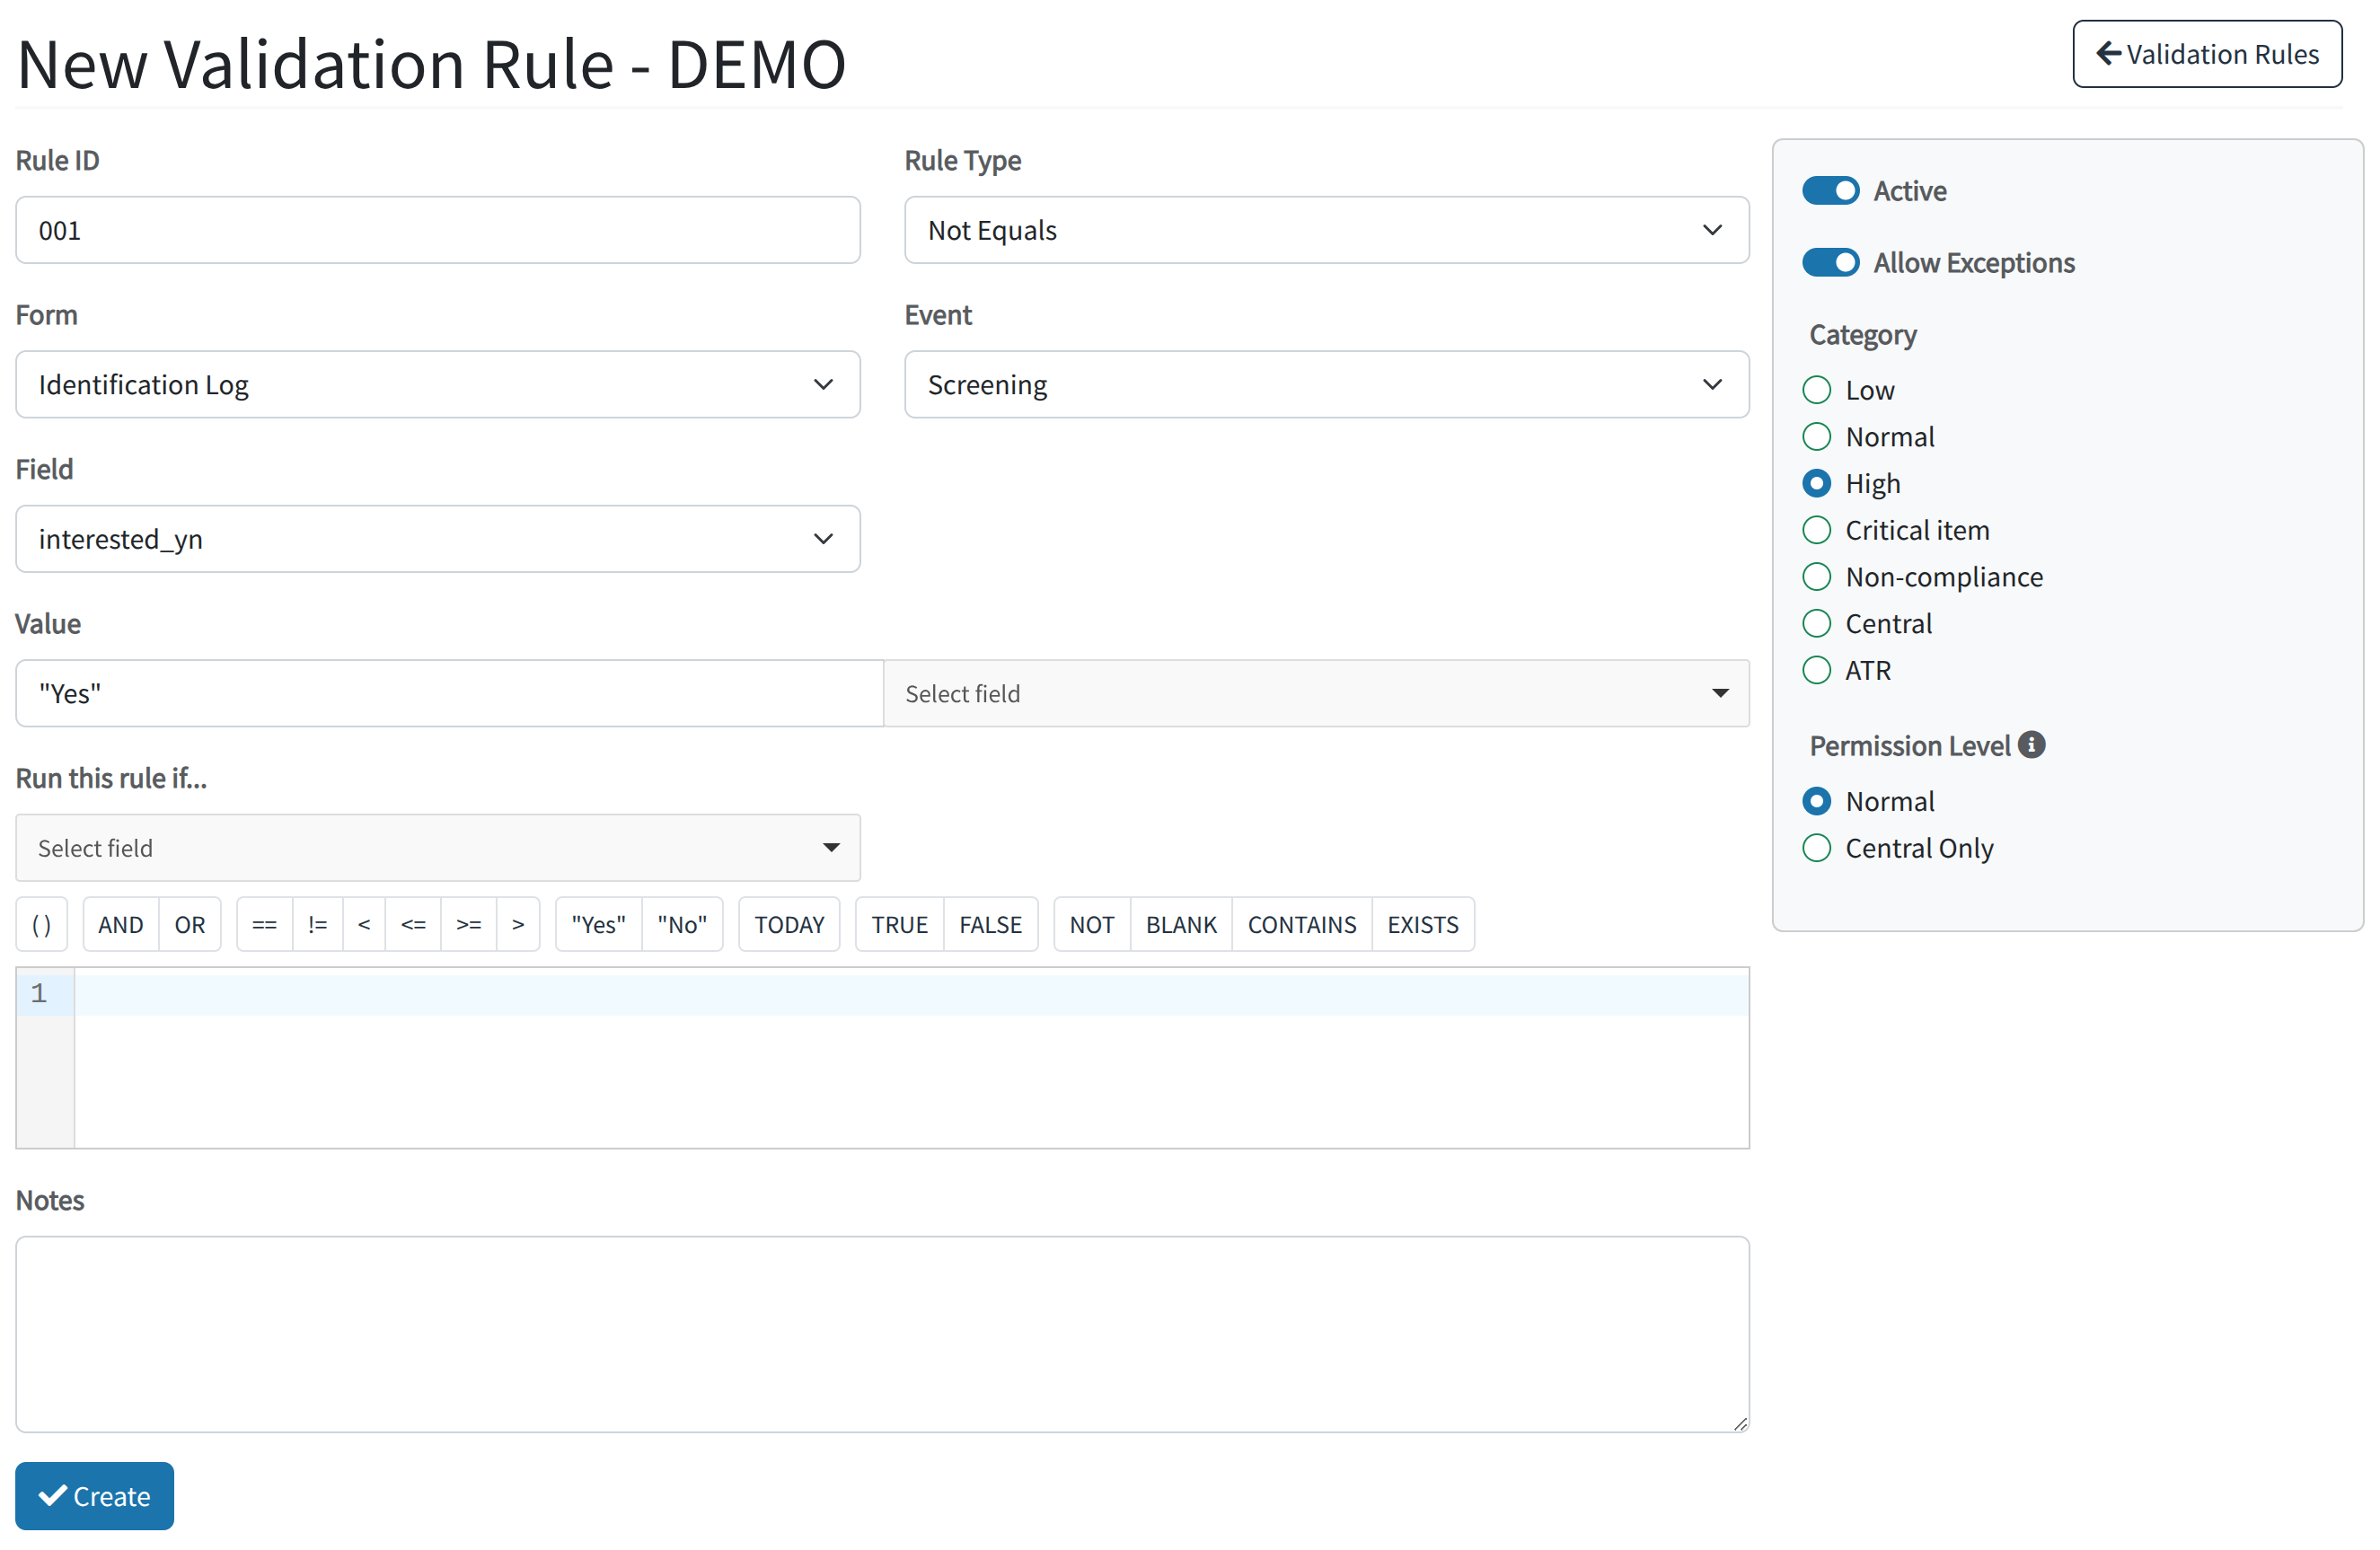Open the Run this rule if Select field dropdown
The width and height of the screenshot is (2380, 1550).
coord(437,848)
